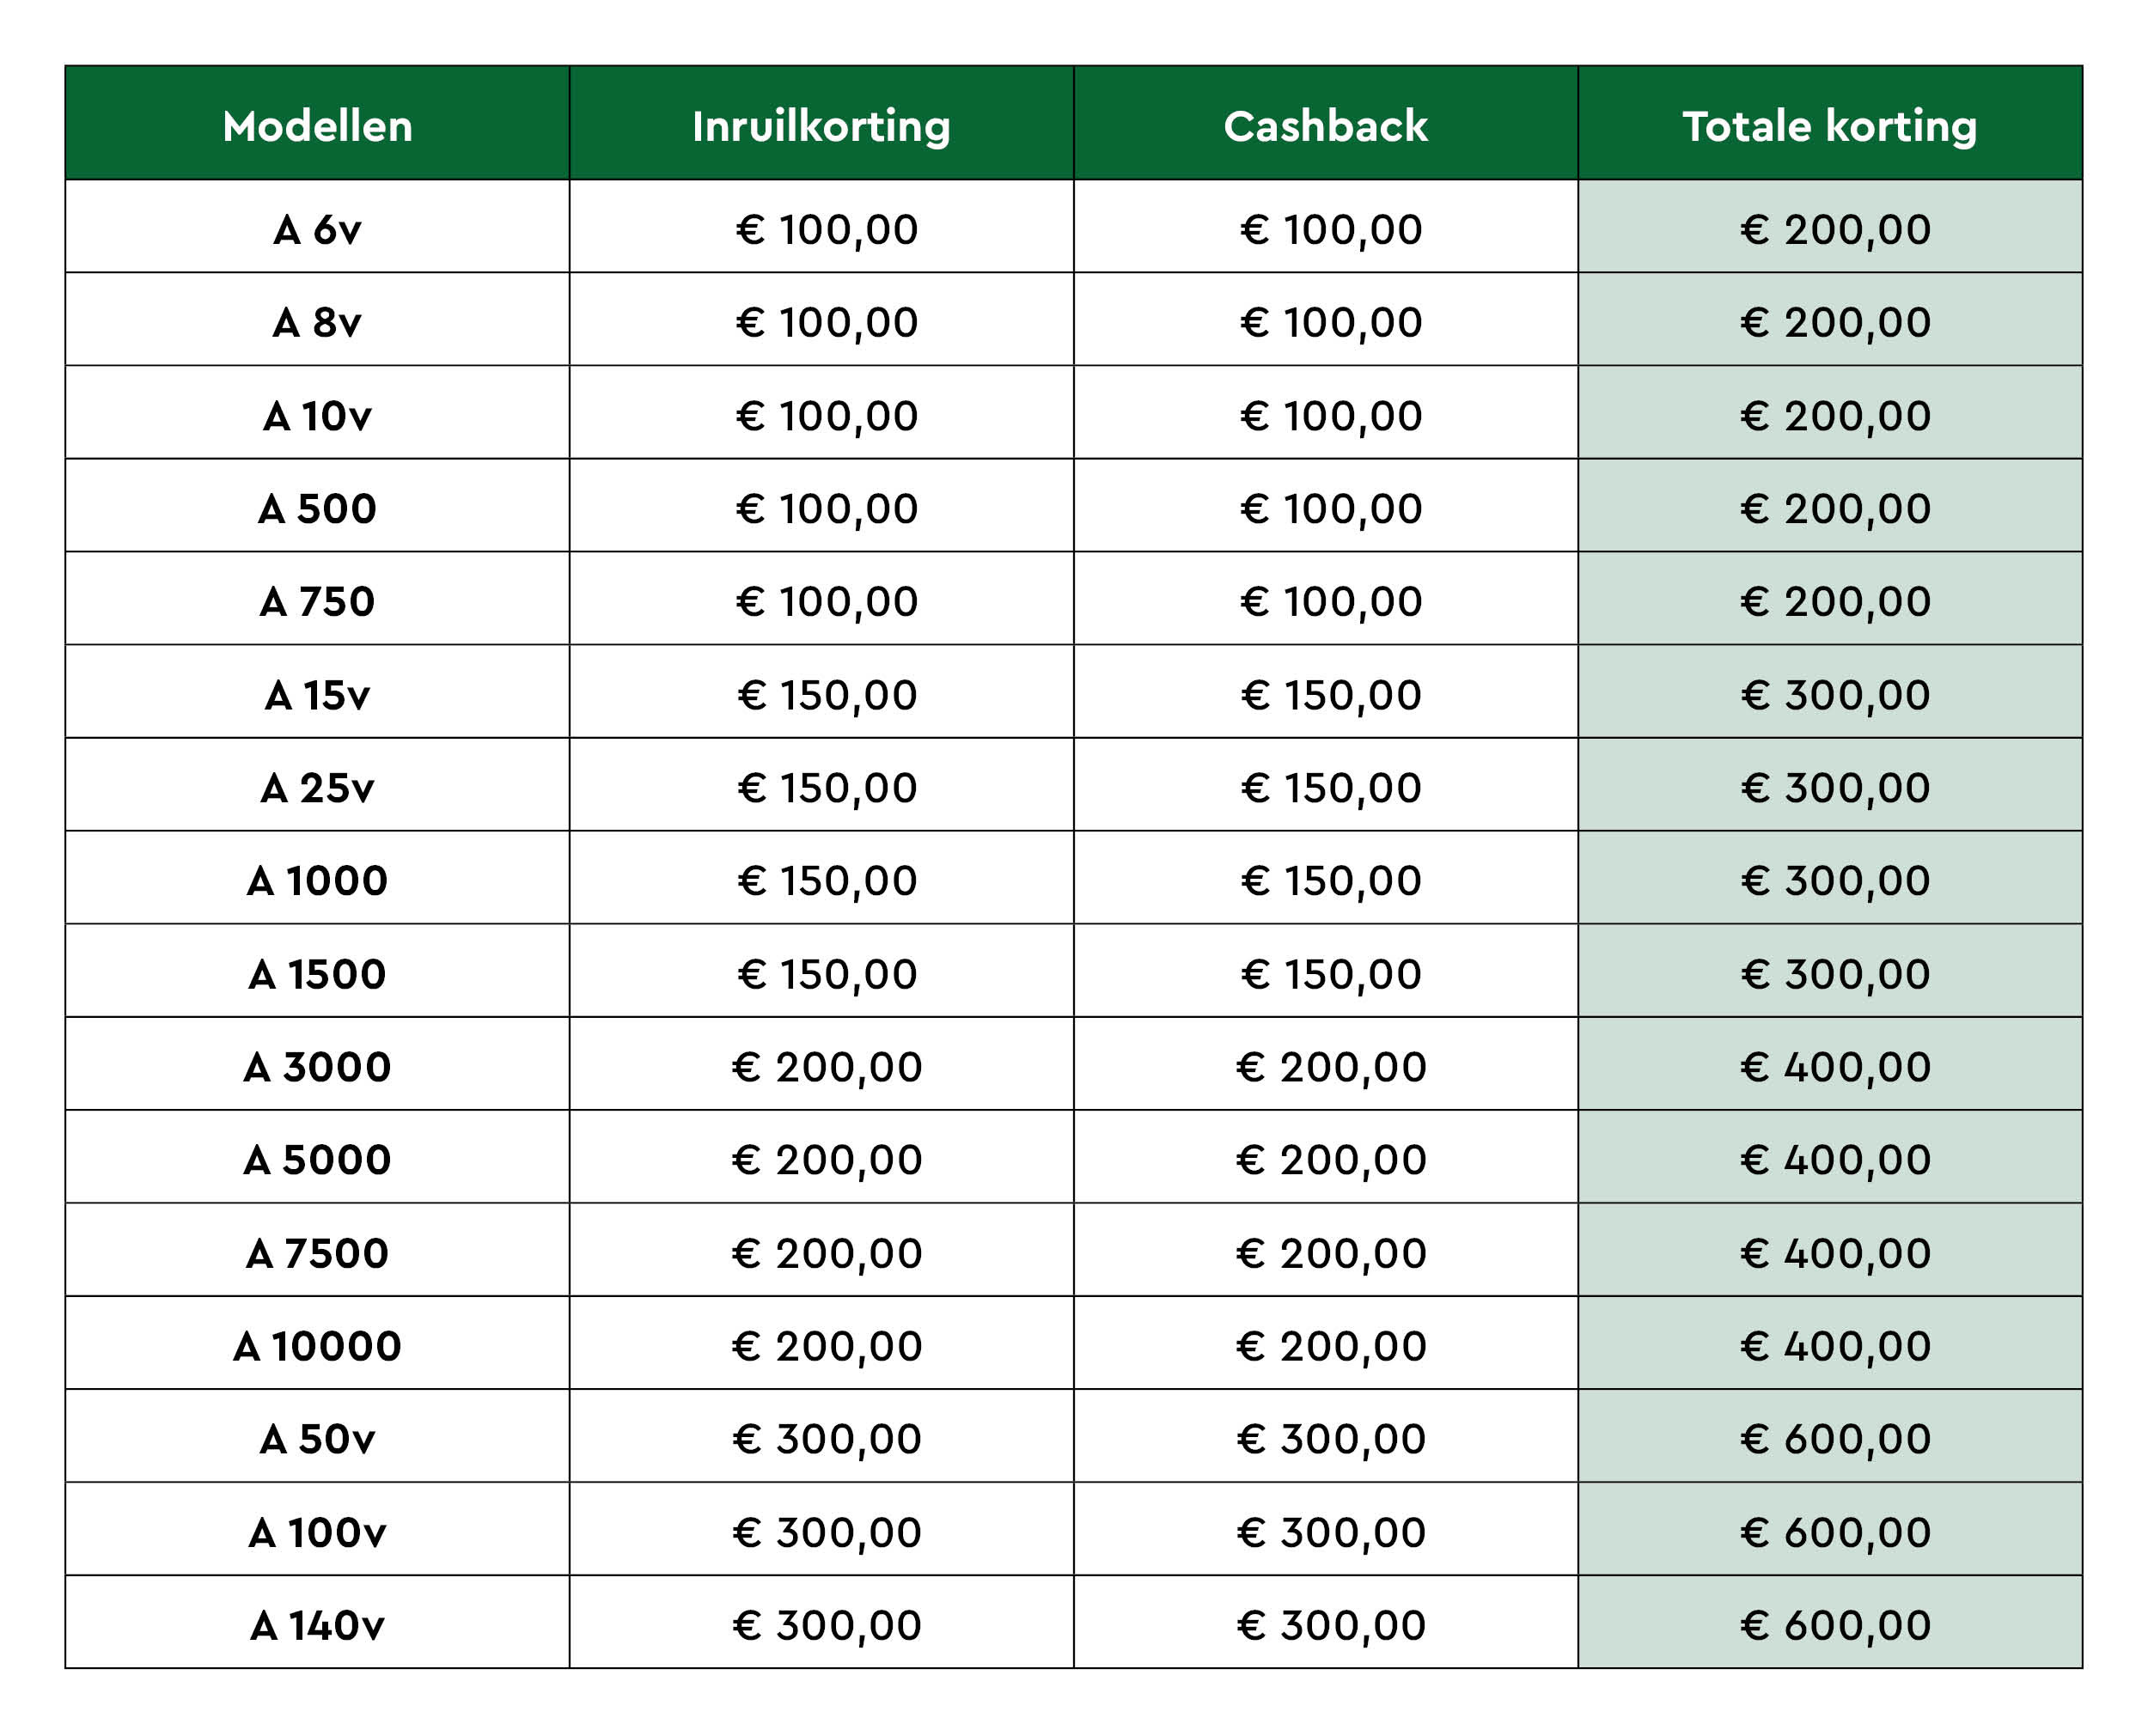Screen dimensions: 2148x1736
Task: Click the Cashback value for A 5000
Action: click(x=1331, y=1160)
